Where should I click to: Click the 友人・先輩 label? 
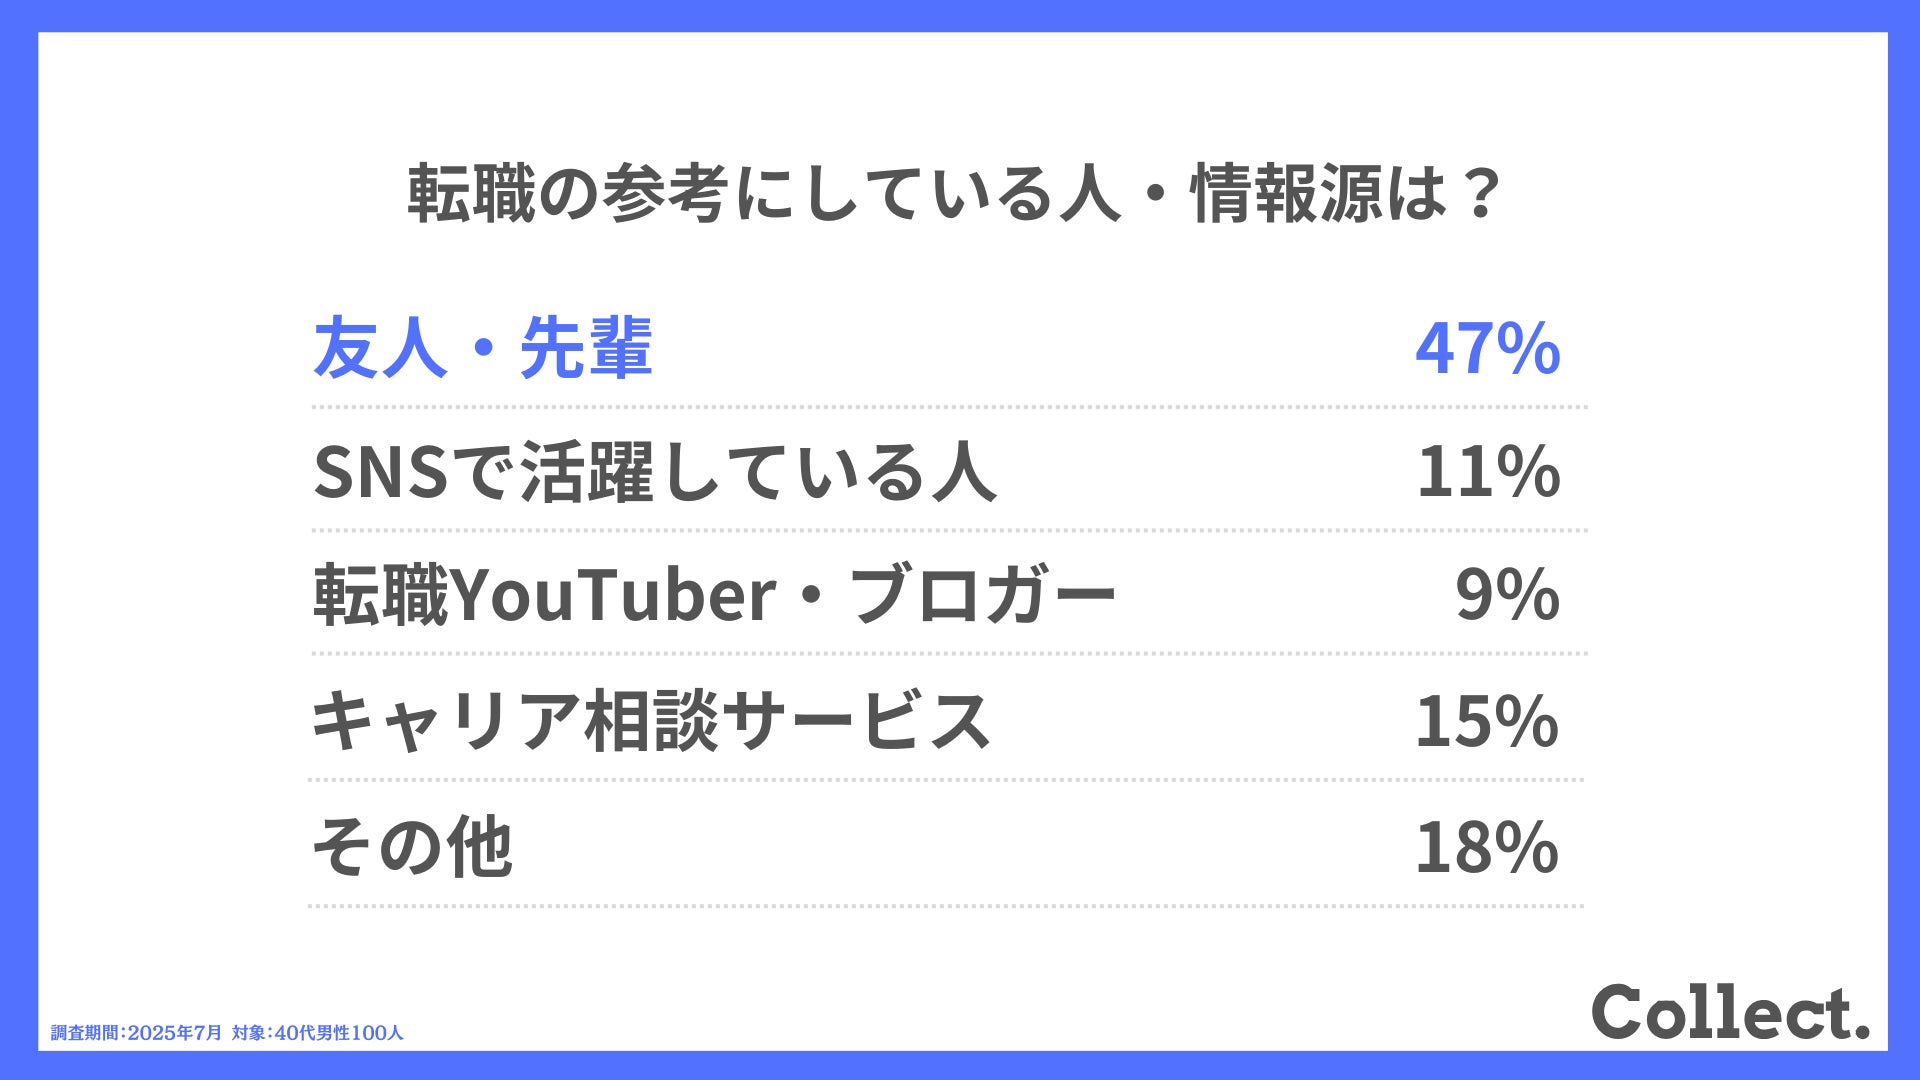point(483,347)
